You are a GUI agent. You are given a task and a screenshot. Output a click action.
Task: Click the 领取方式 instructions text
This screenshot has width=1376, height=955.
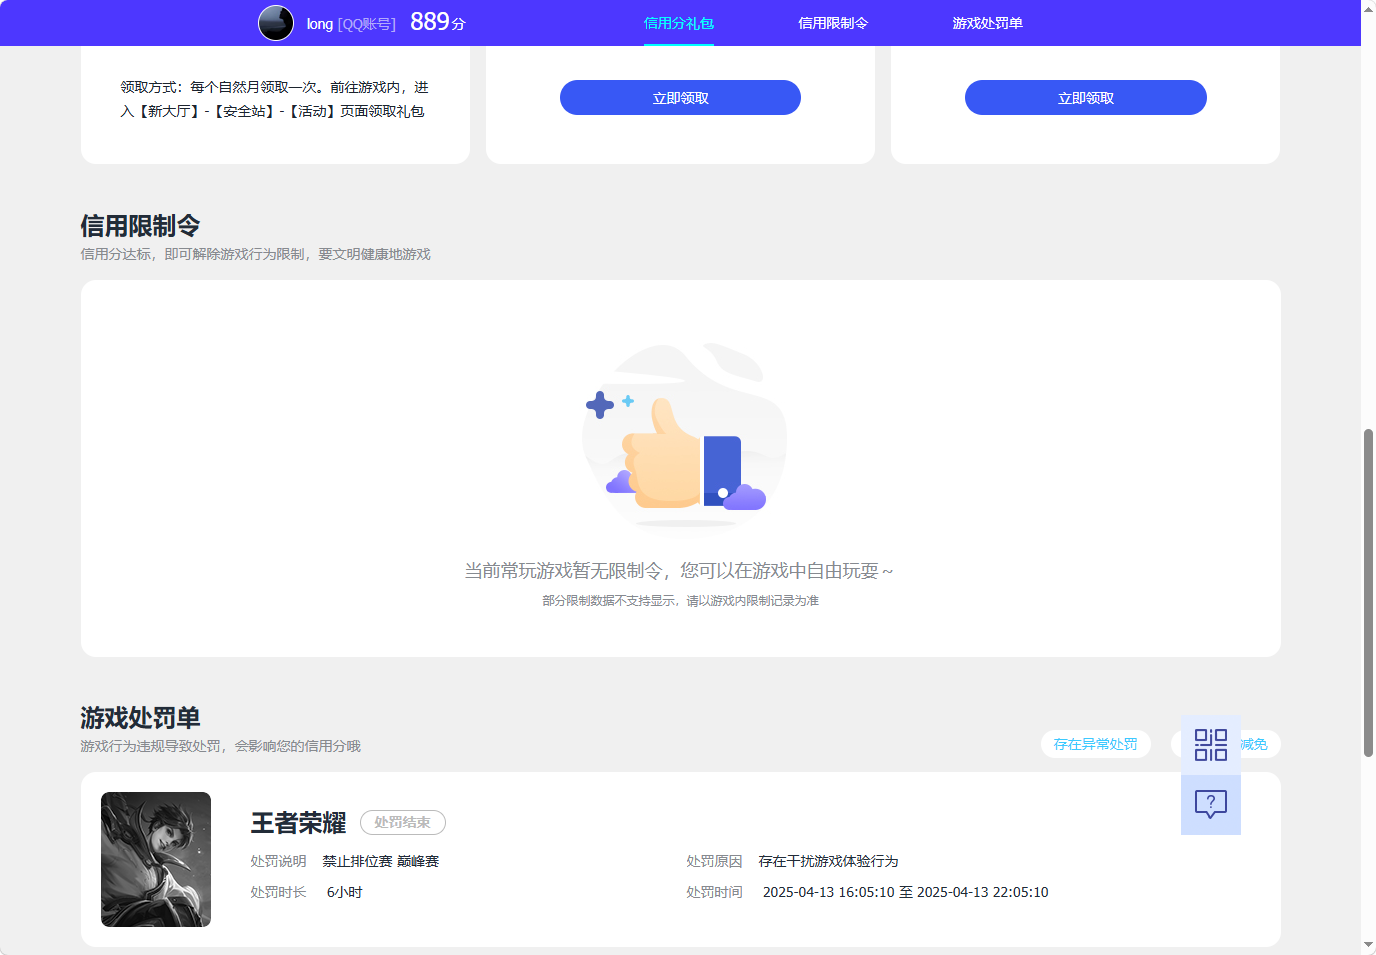274,99
